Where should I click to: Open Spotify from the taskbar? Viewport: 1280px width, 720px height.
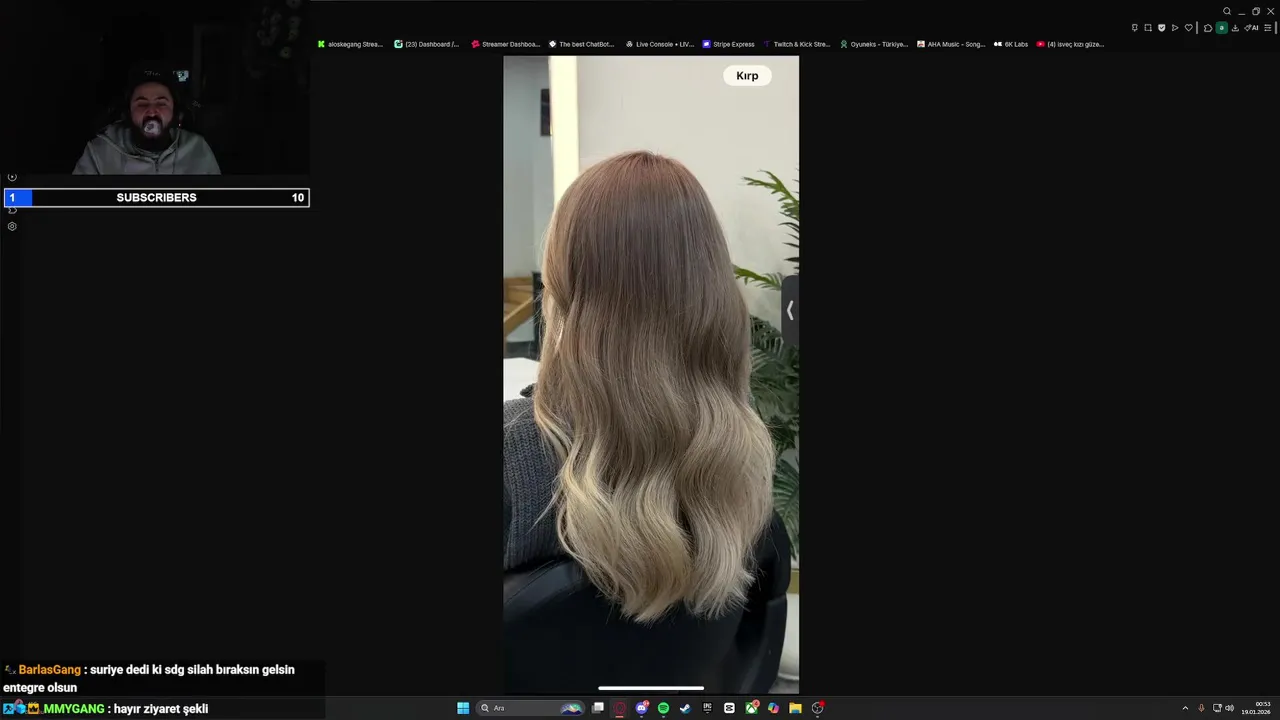coord(663,708)
